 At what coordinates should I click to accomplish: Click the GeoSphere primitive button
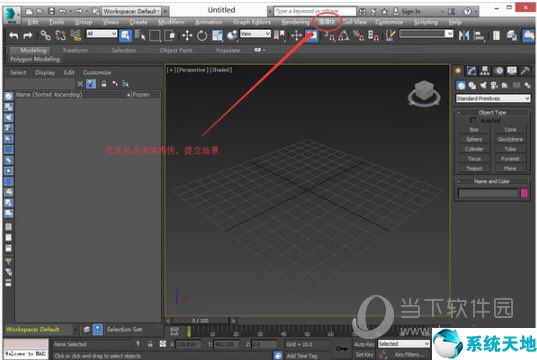(510, 139)
